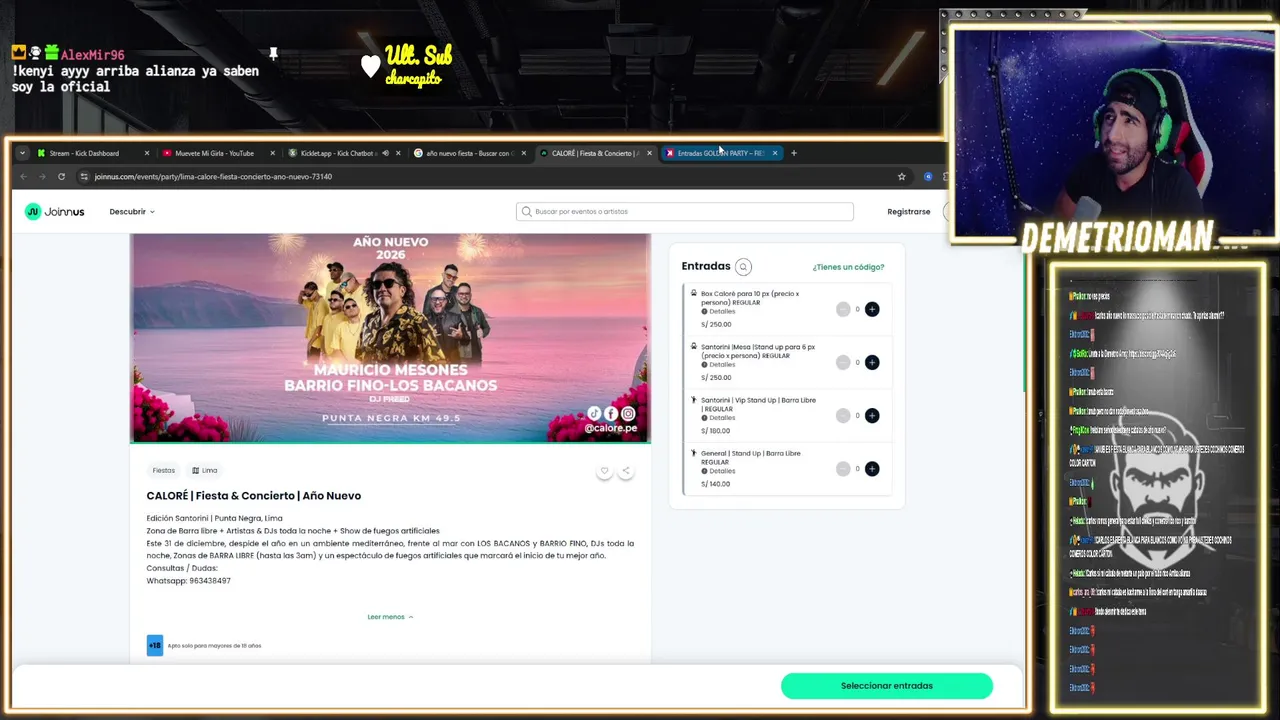Click the browser address bar URL
The width and height of the screenshot is (1280, 720).
point(213,177)
